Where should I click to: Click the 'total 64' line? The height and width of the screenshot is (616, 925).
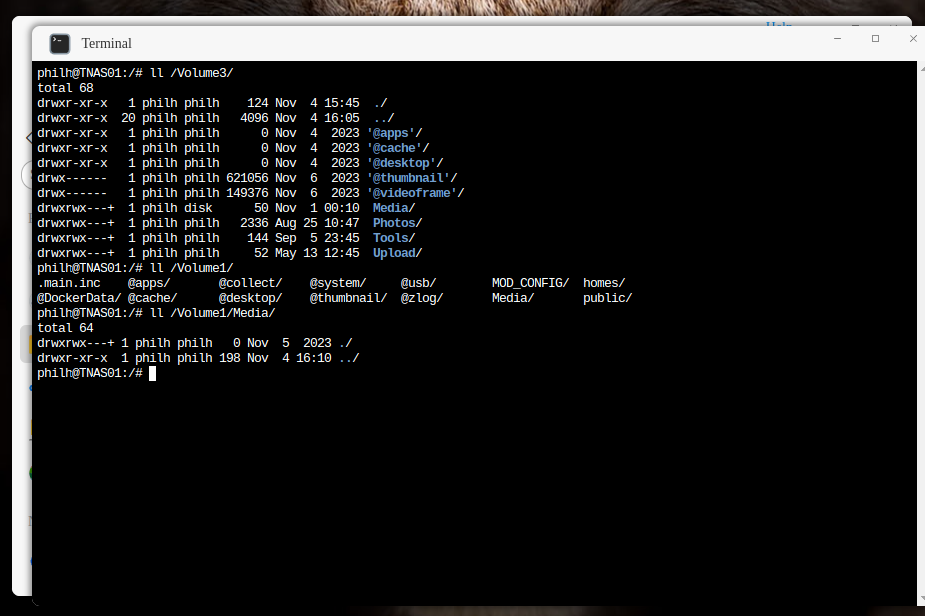tap(65, 328)
